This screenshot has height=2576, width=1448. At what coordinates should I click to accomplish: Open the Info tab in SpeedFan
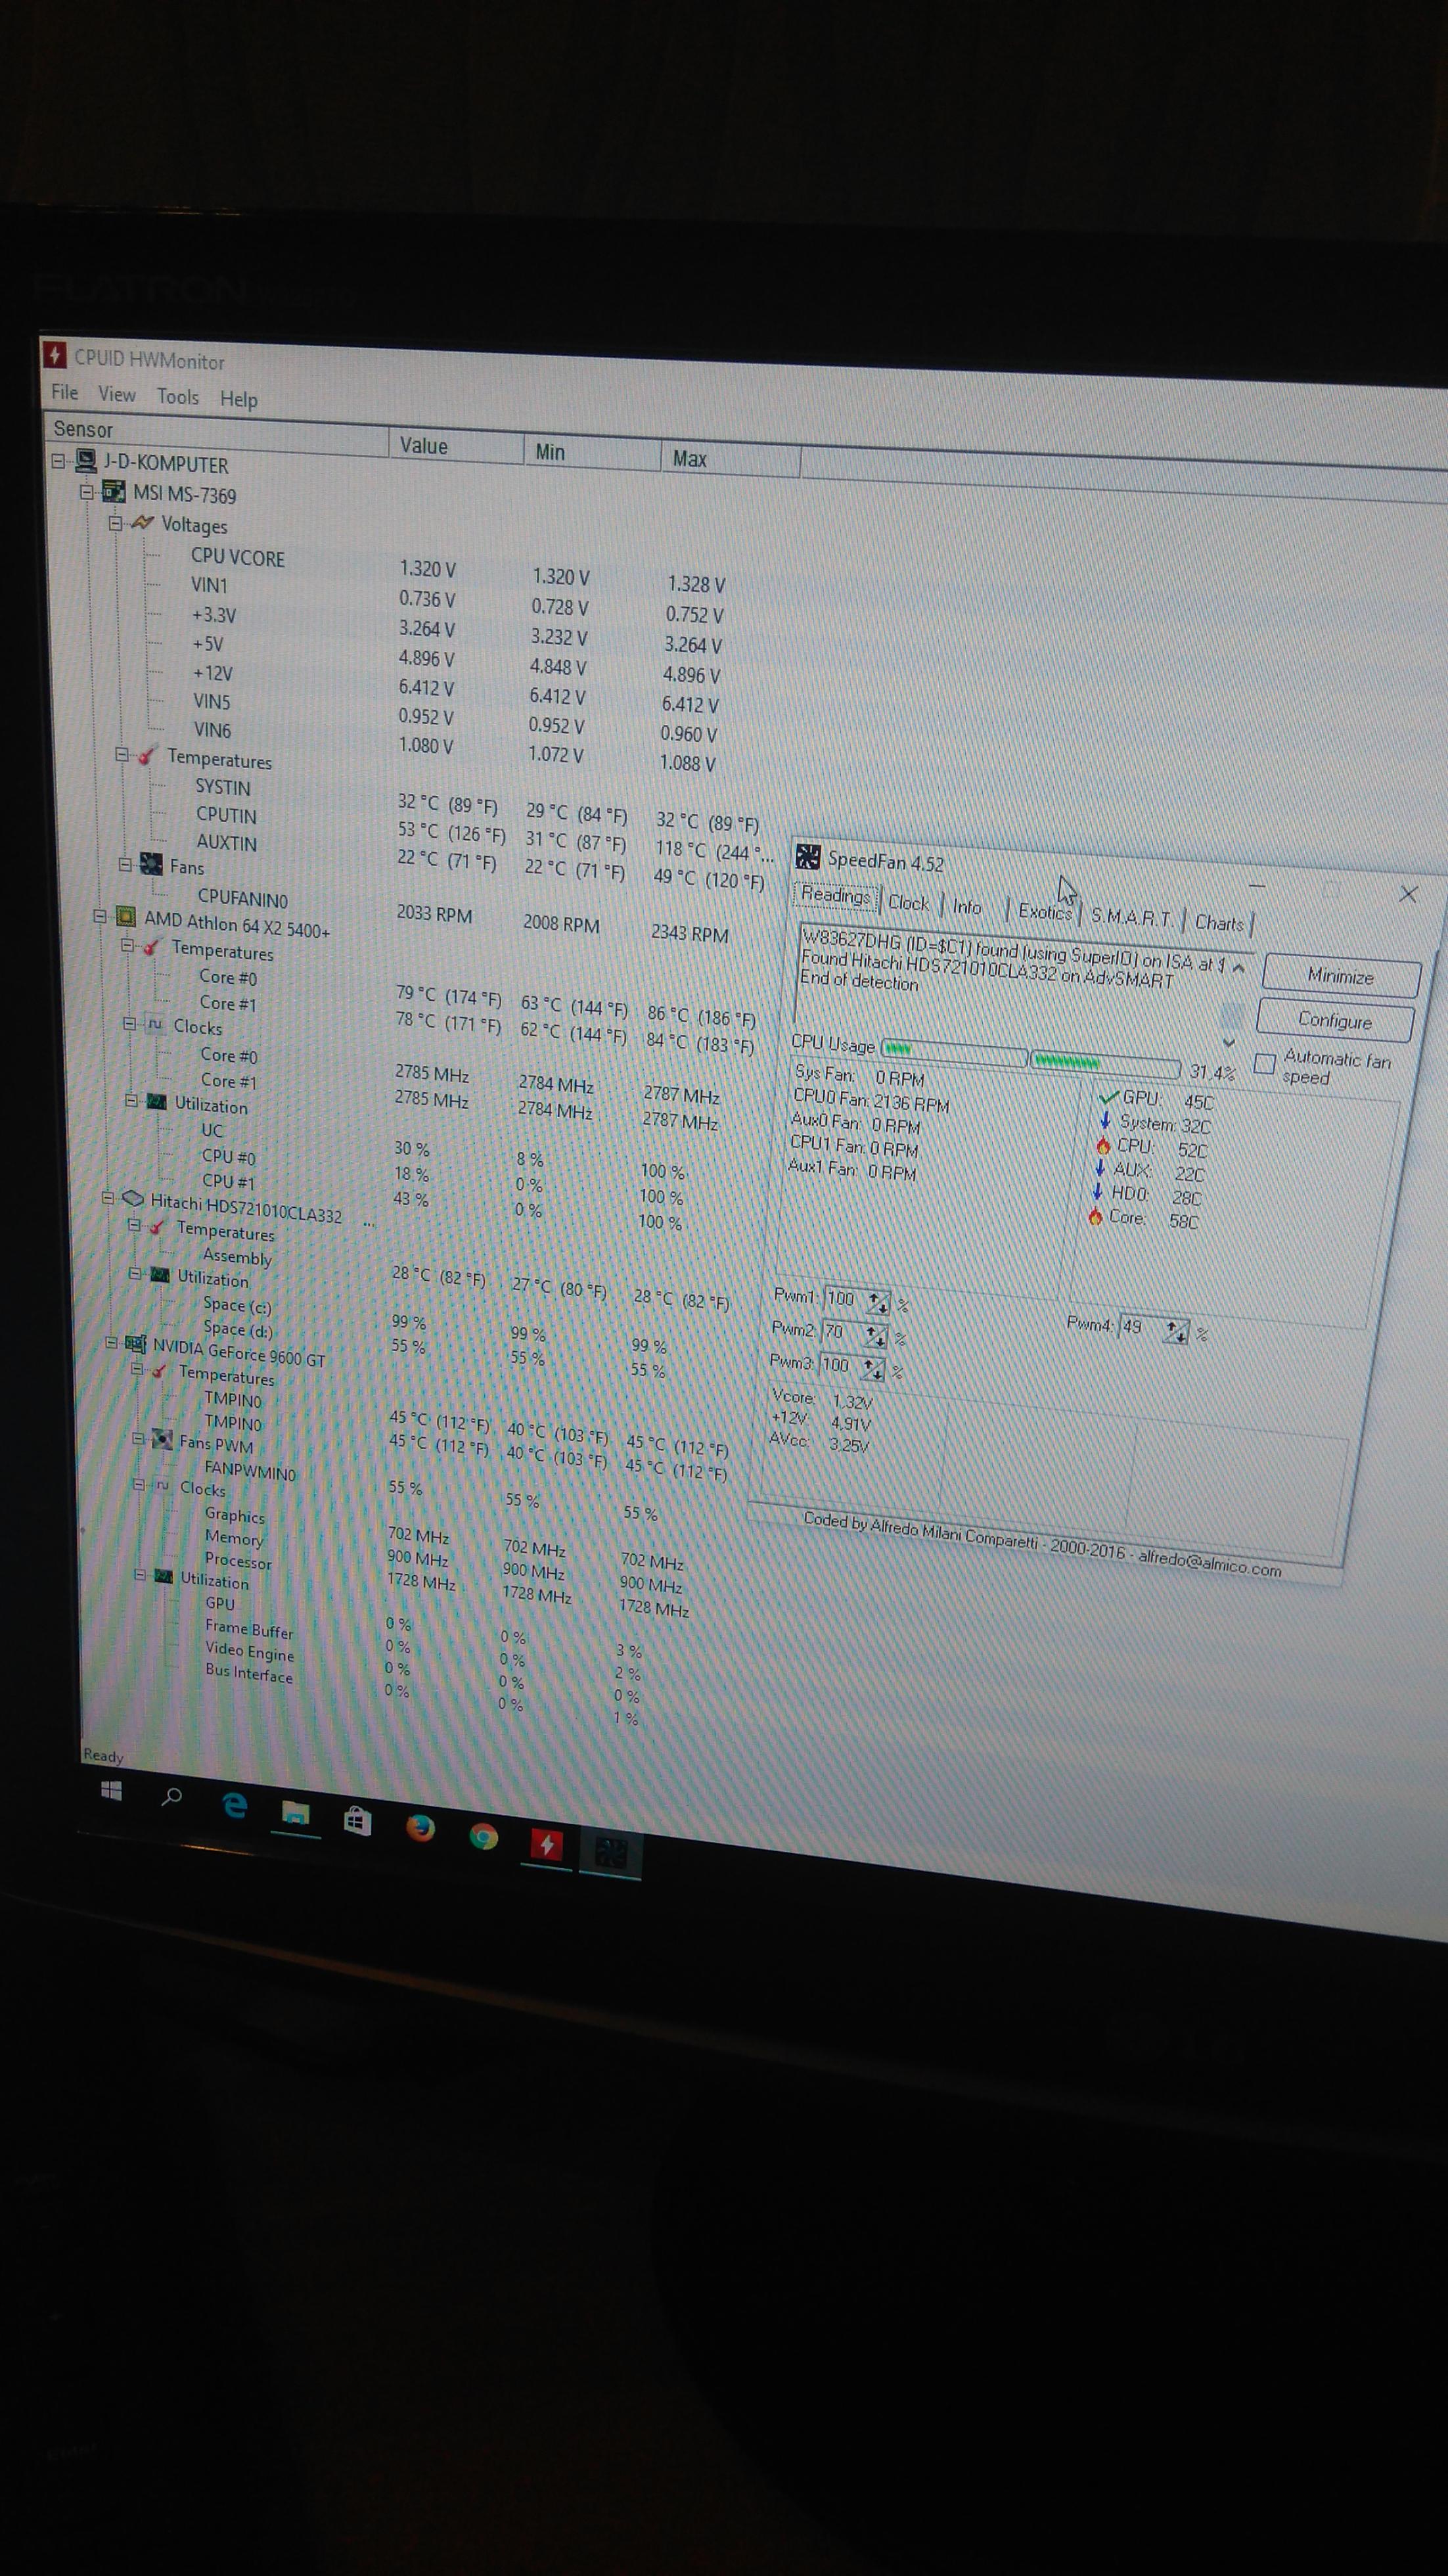(966, 906)
